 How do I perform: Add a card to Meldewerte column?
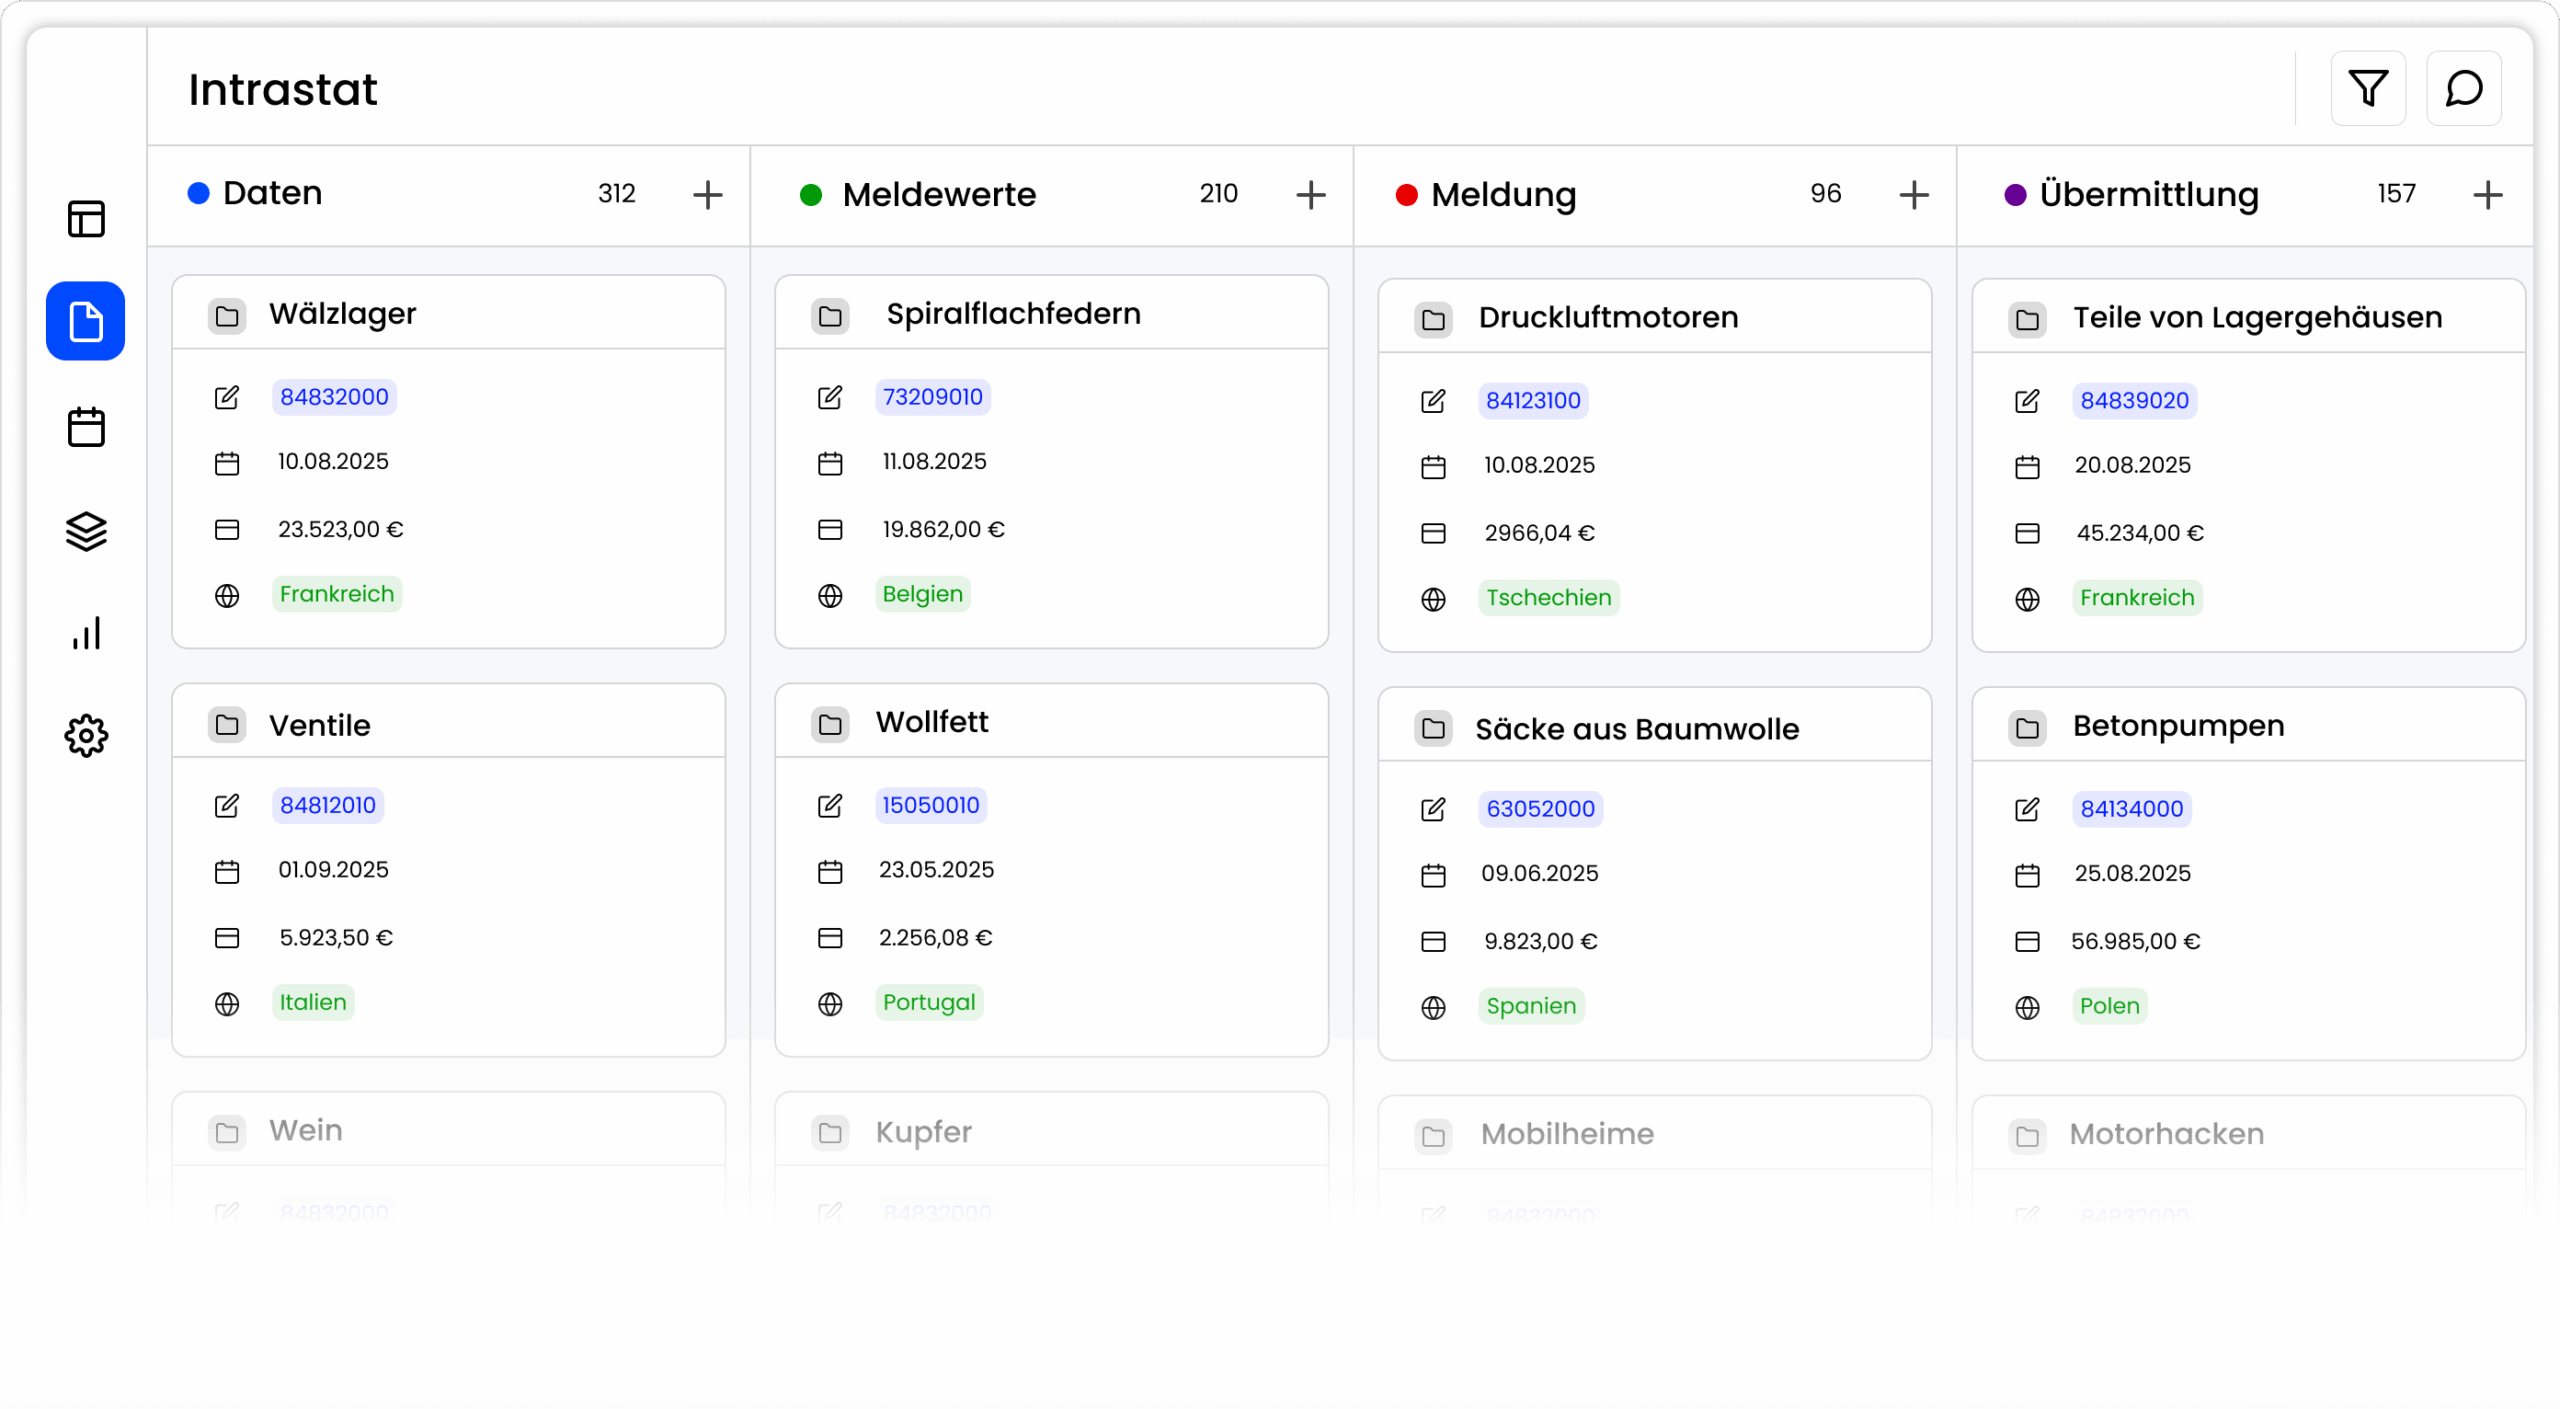1310,194
